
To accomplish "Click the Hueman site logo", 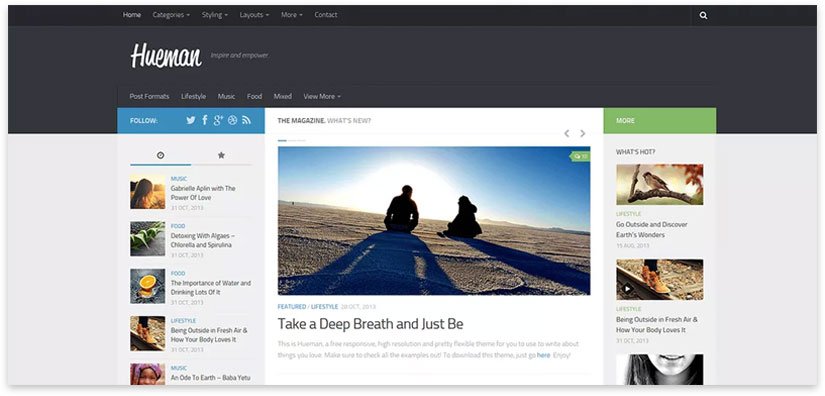I will pyautogui.click(x=166, y=55).
